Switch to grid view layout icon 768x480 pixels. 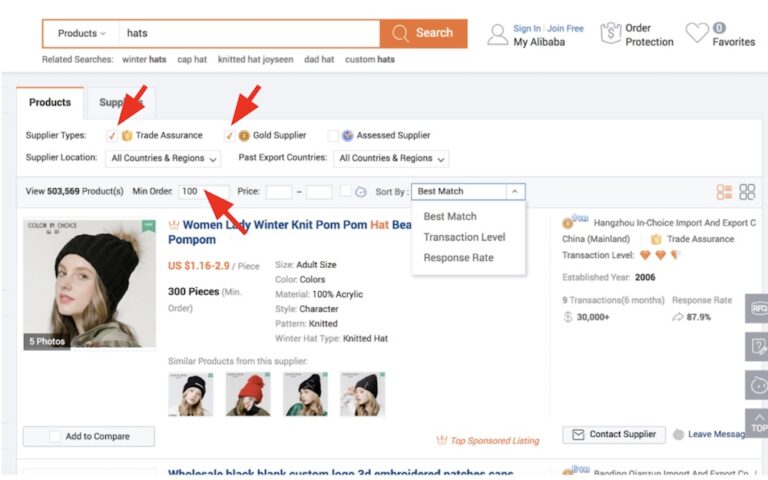pos(747,192)
